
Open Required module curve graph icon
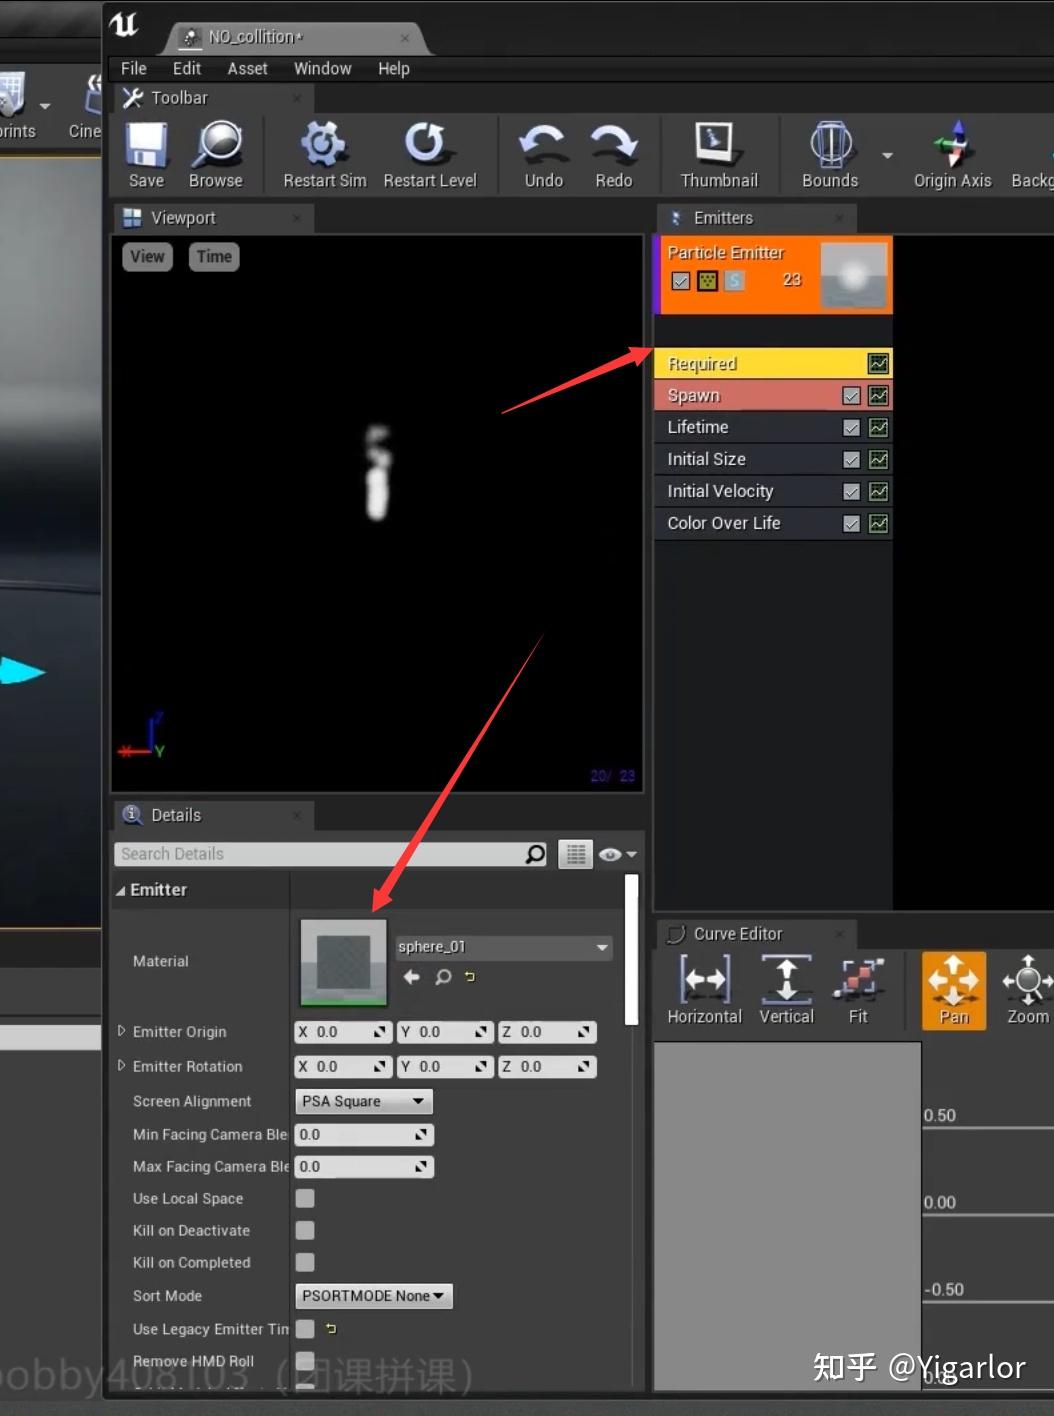click(x=878, y=364)
